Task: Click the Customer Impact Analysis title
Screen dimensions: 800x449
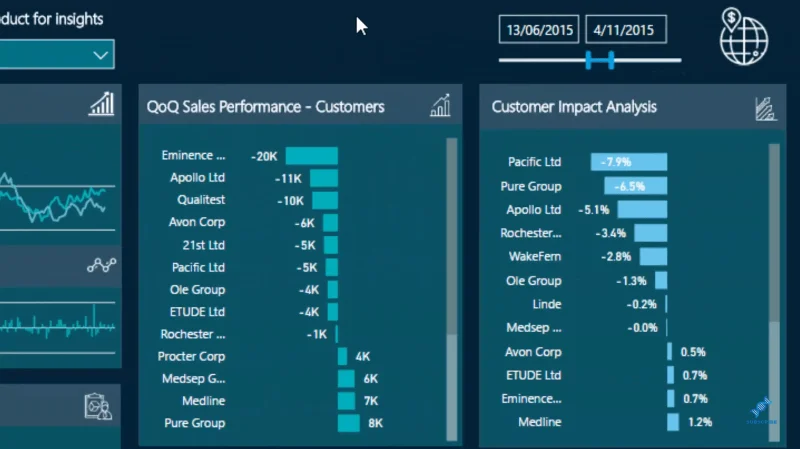Action: (574, 107)
